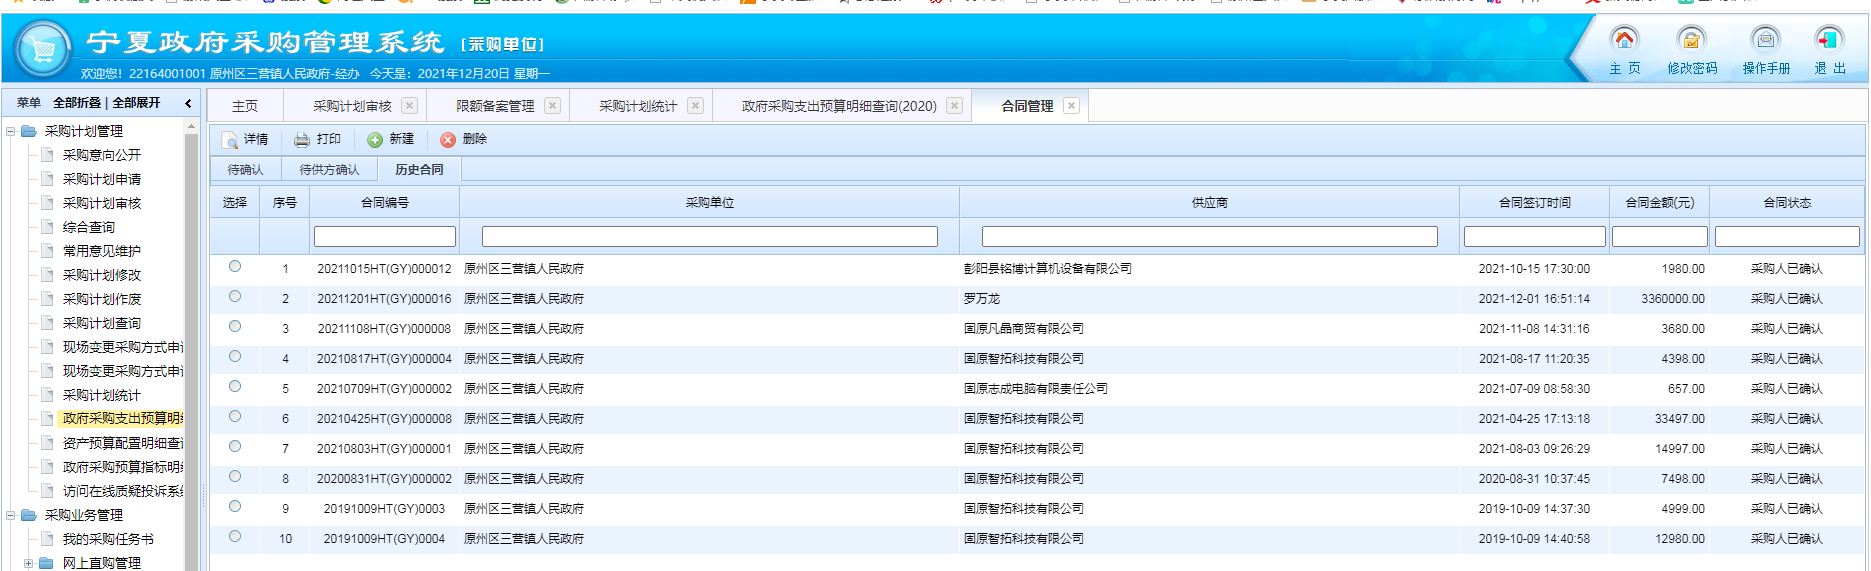Collapse the 采购计划管理 tree node
The image size is (1871, 571).
click(11, 131)
